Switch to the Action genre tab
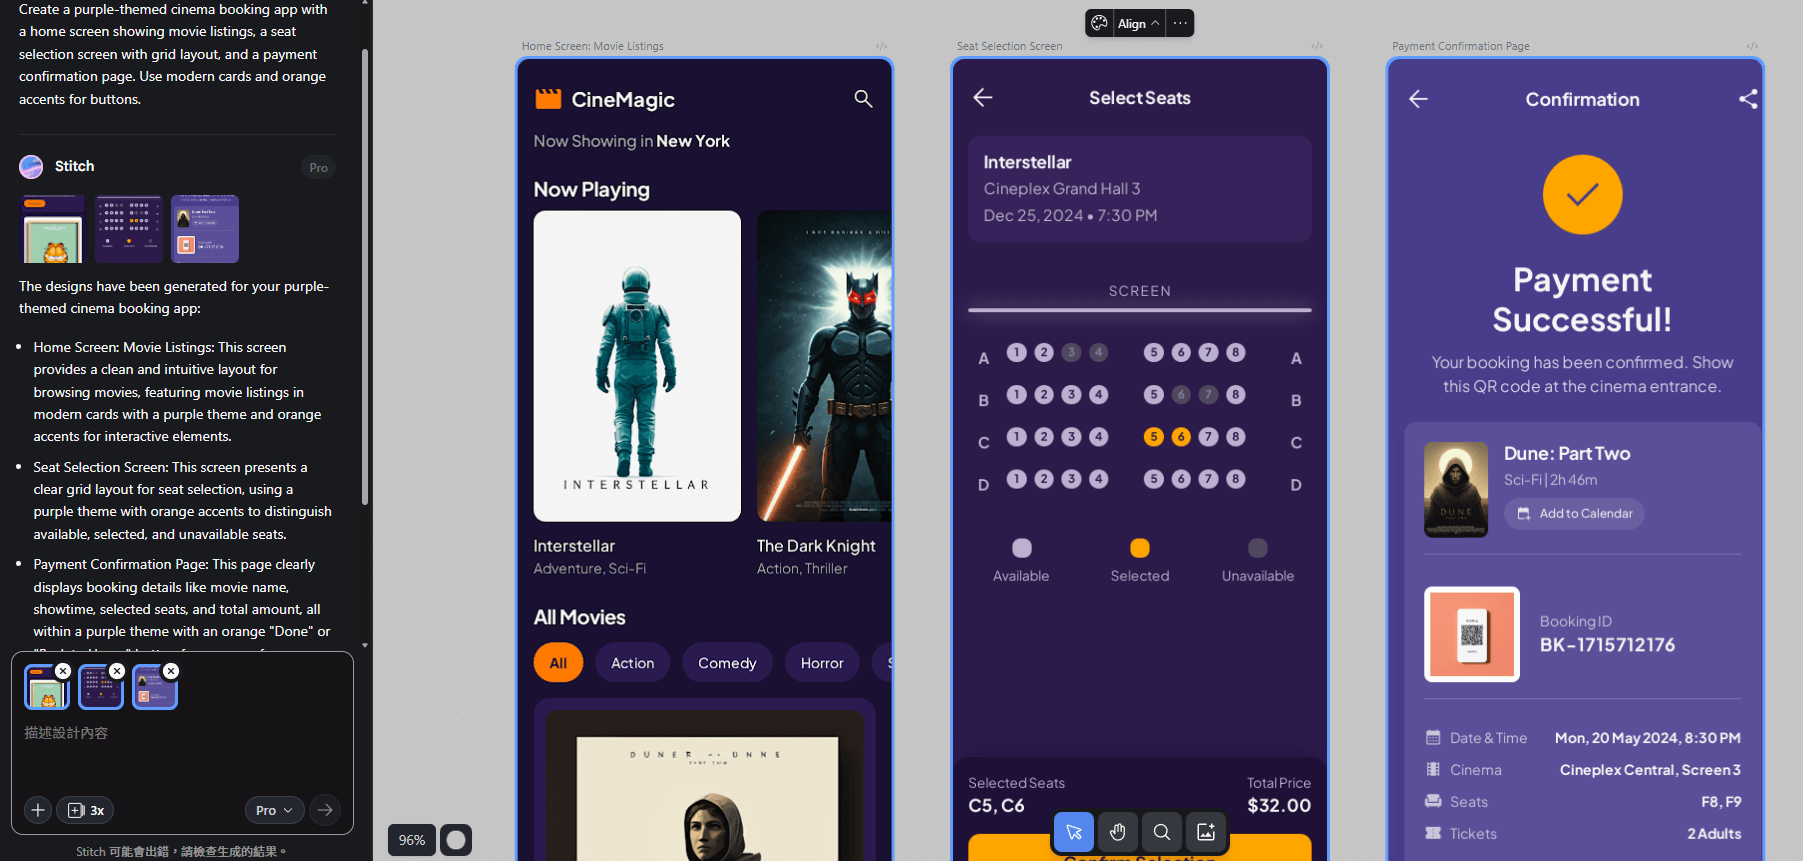Viewport: 1803px width, 861px height. [x=632, y=663]
